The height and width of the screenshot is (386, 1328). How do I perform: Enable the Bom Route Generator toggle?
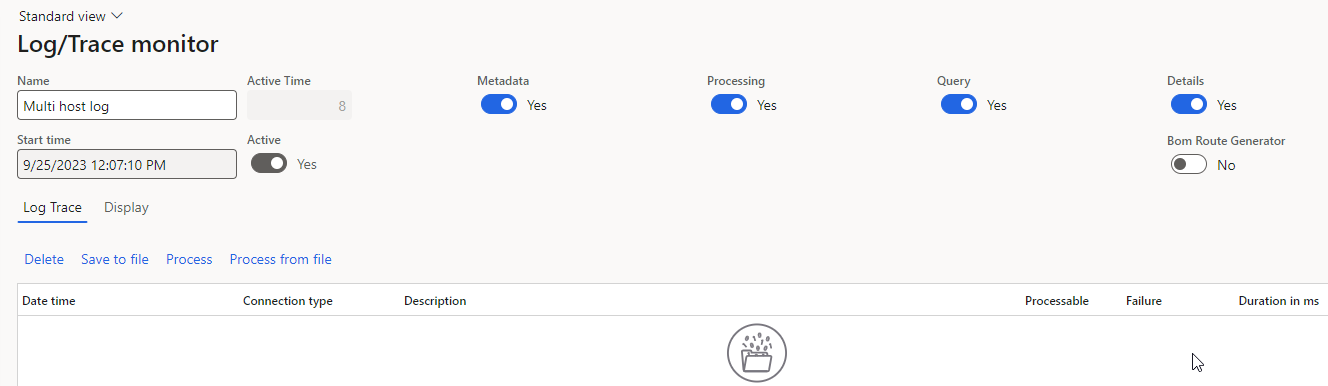click(1189, 164)
